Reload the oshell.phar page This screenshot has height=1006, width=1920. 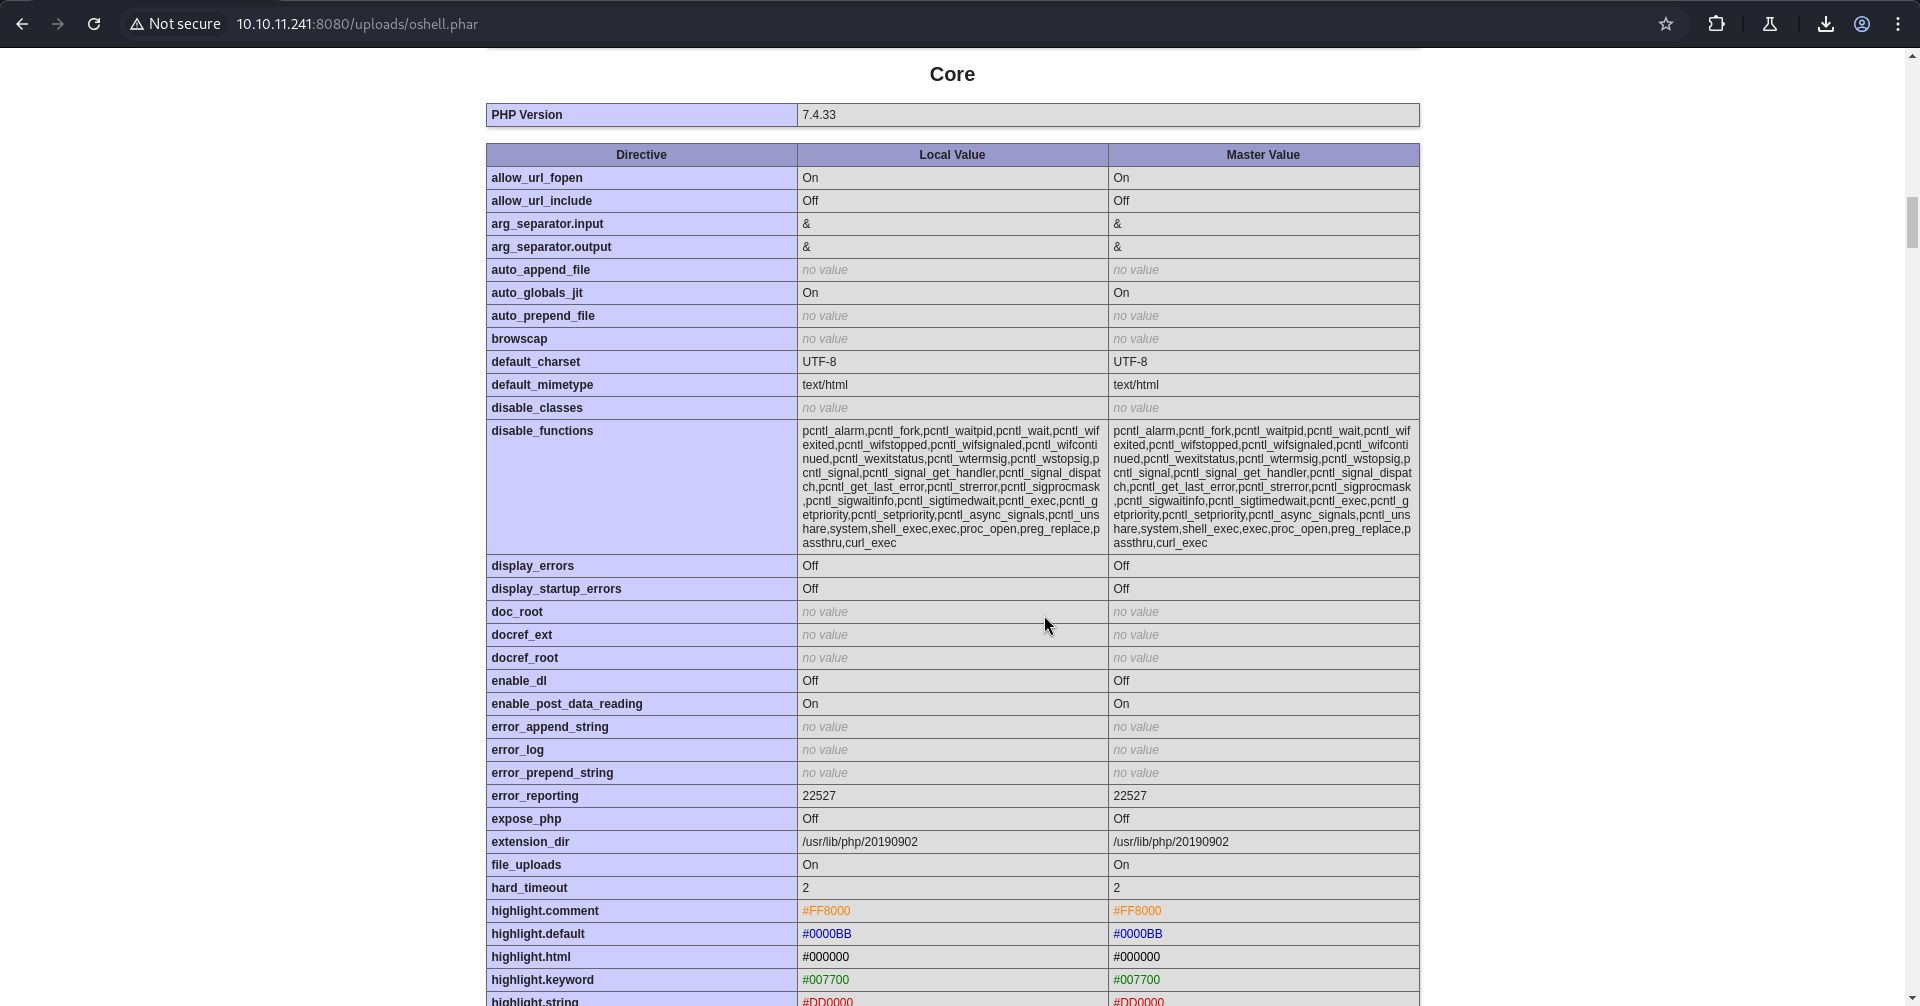click(94, 24)
